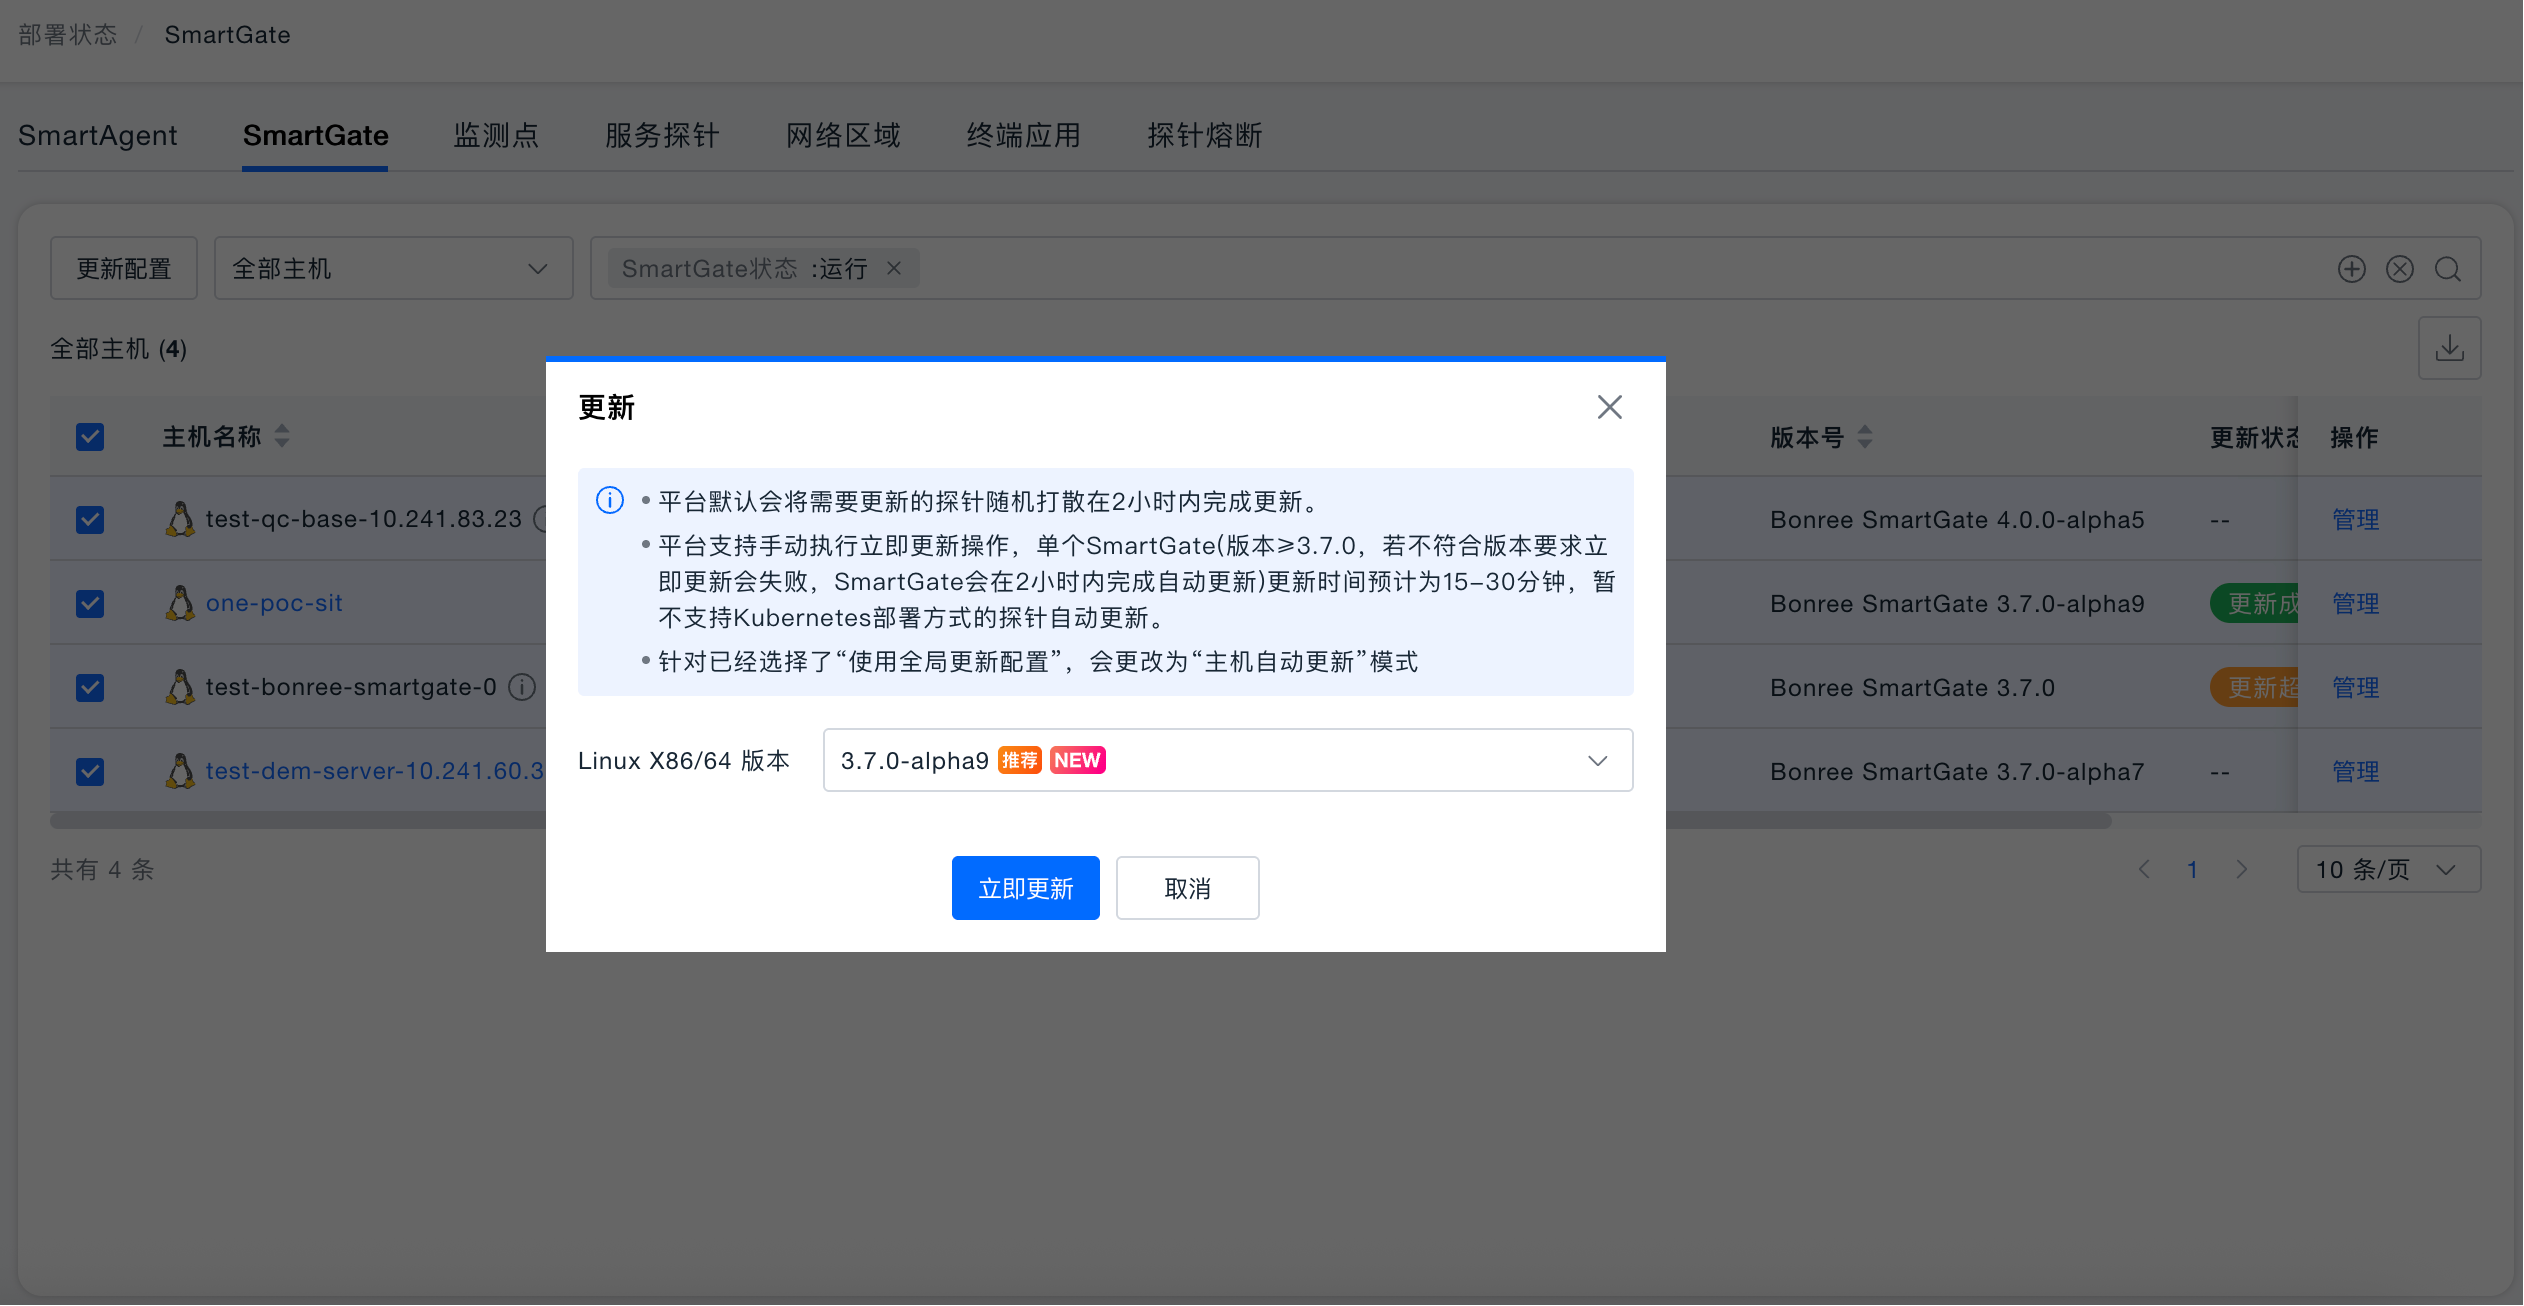Click the 全部主机 (4) label
Viewport: 2524px width, 1306px height.
pyautogui.click(x=119, y=348)
